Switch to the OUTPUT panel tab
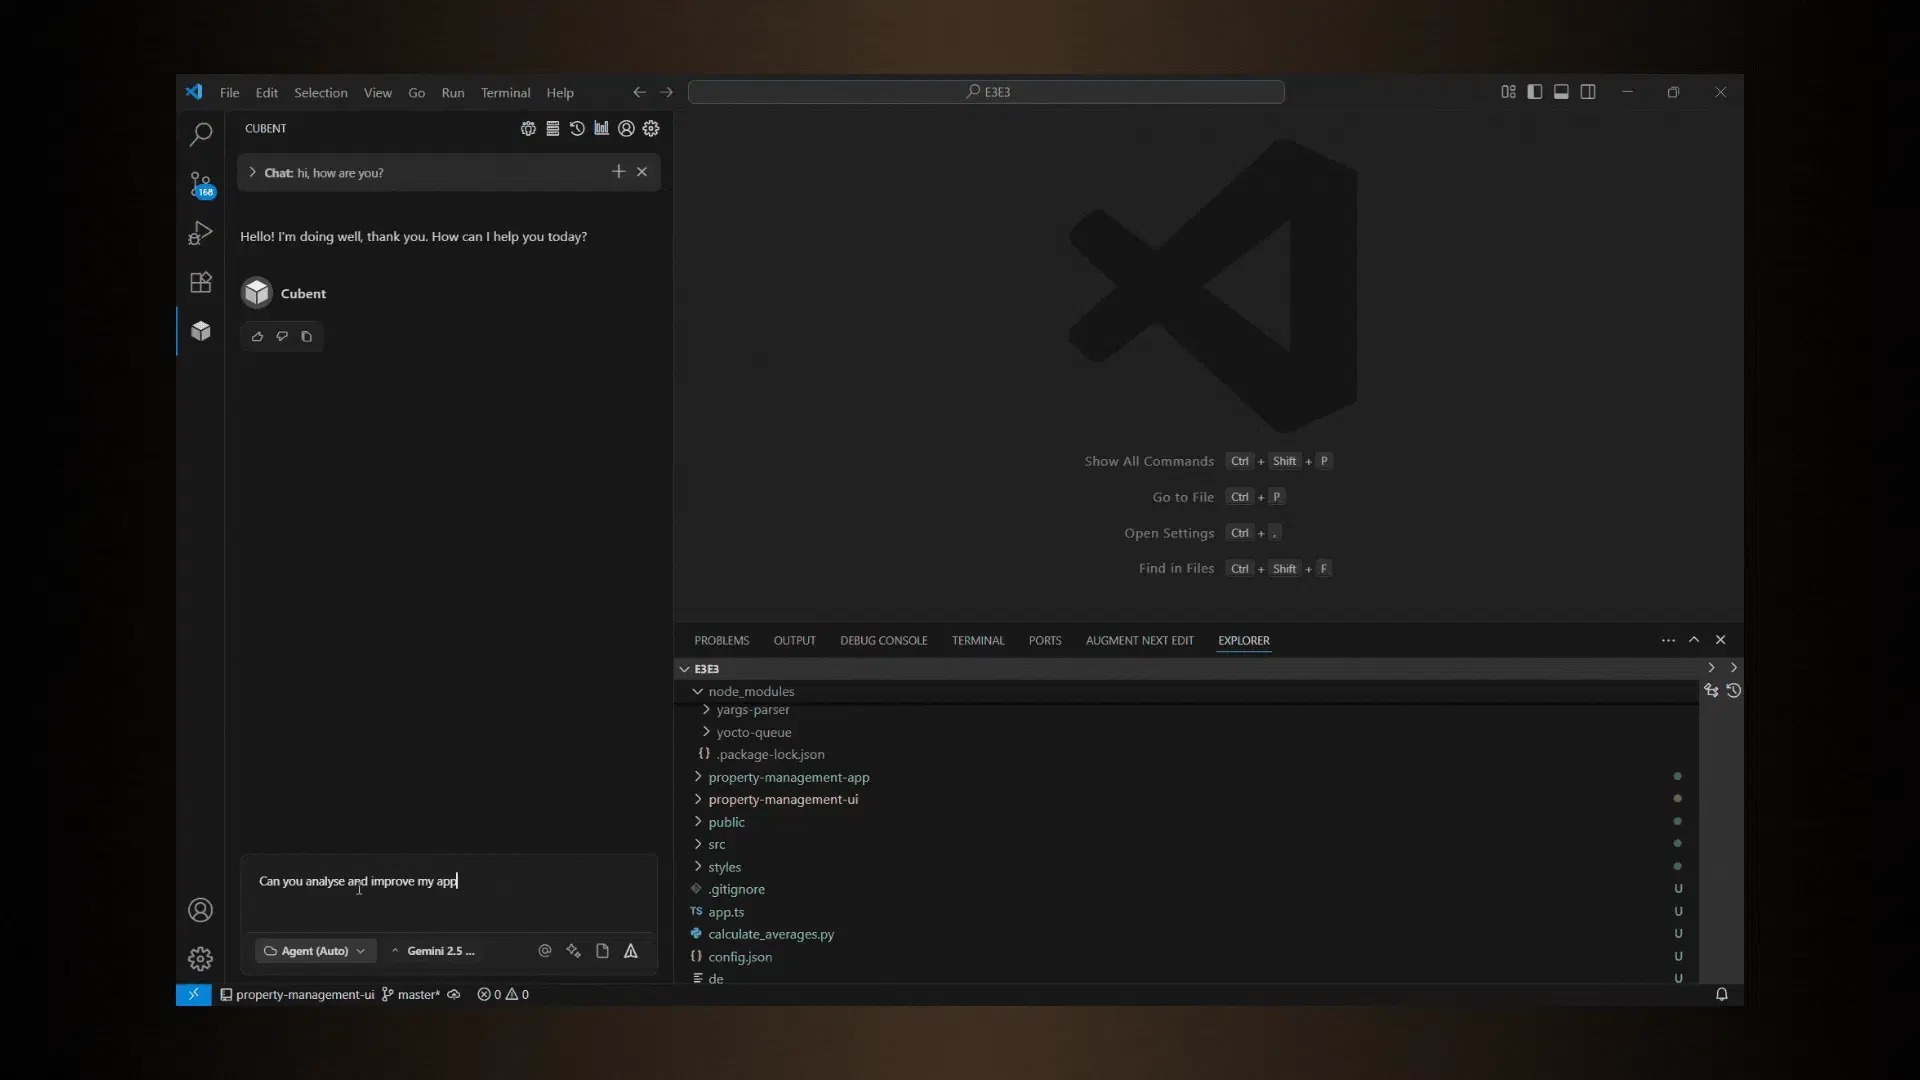Screen dimensions: 1920x1080 click(x=794, y=641)
